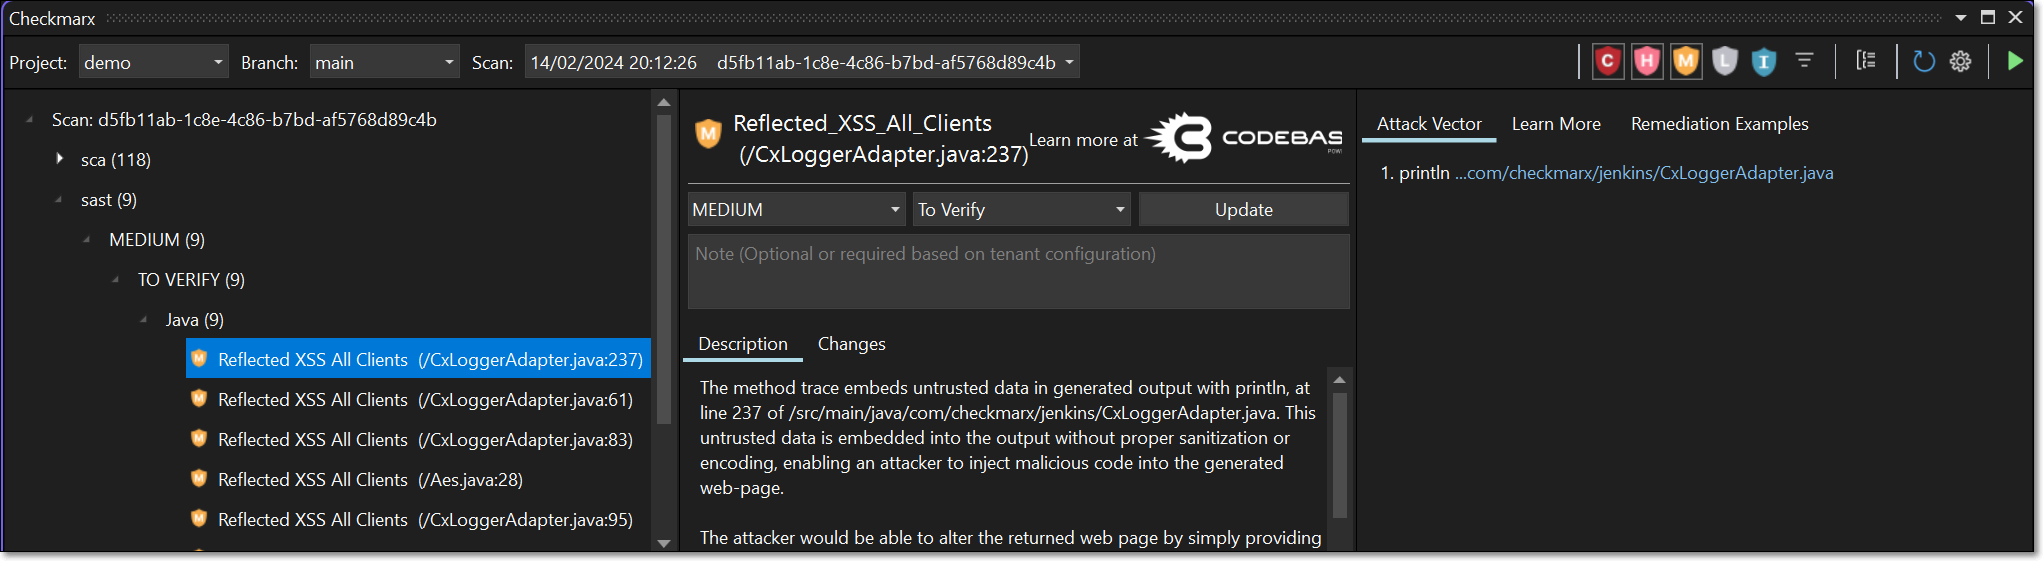Viewport: 2043px width, 561px height.
Task: Refresh the scan results
Action: pos(1923,62)
